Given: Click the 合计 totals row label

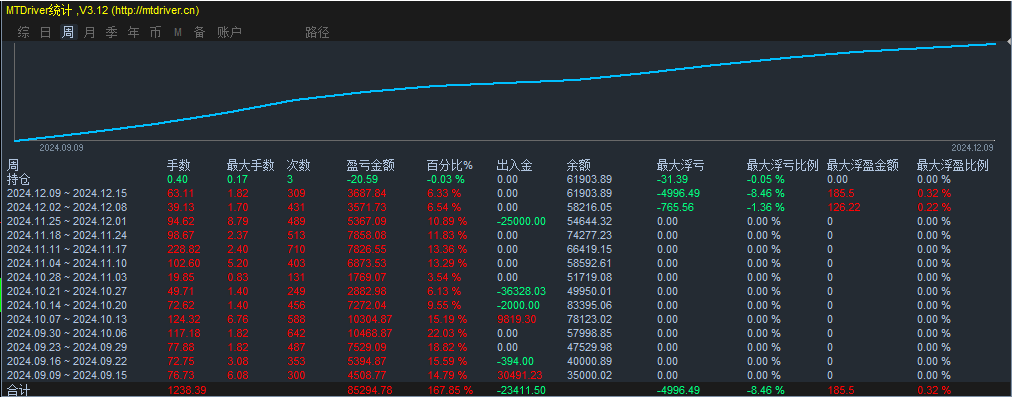Looking at the screenshot, I should 19,390.
